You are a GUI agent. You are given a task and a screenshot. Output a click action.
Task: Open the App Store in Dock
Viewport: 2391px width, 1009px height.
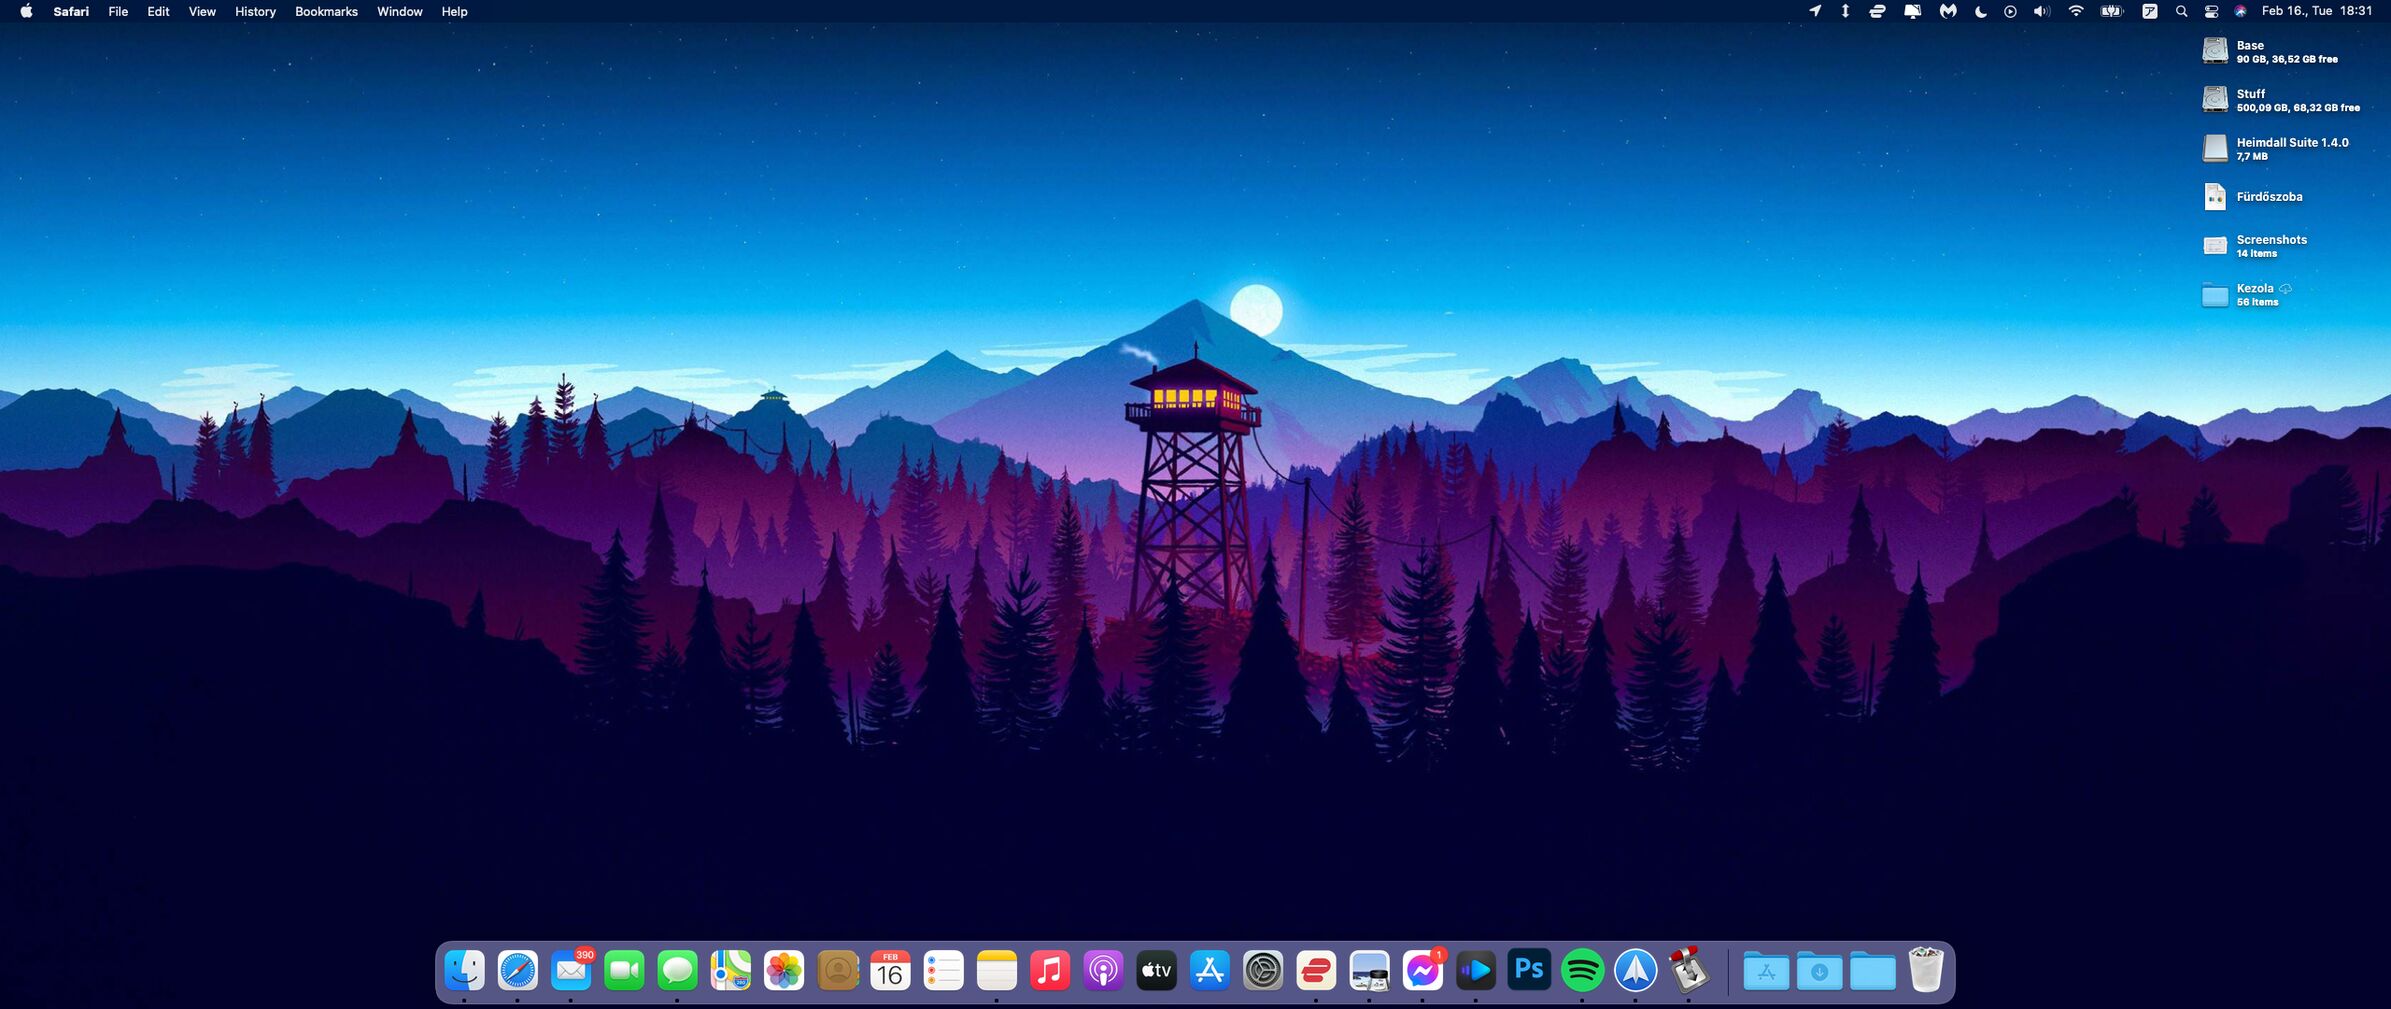tap(1210, 970)
